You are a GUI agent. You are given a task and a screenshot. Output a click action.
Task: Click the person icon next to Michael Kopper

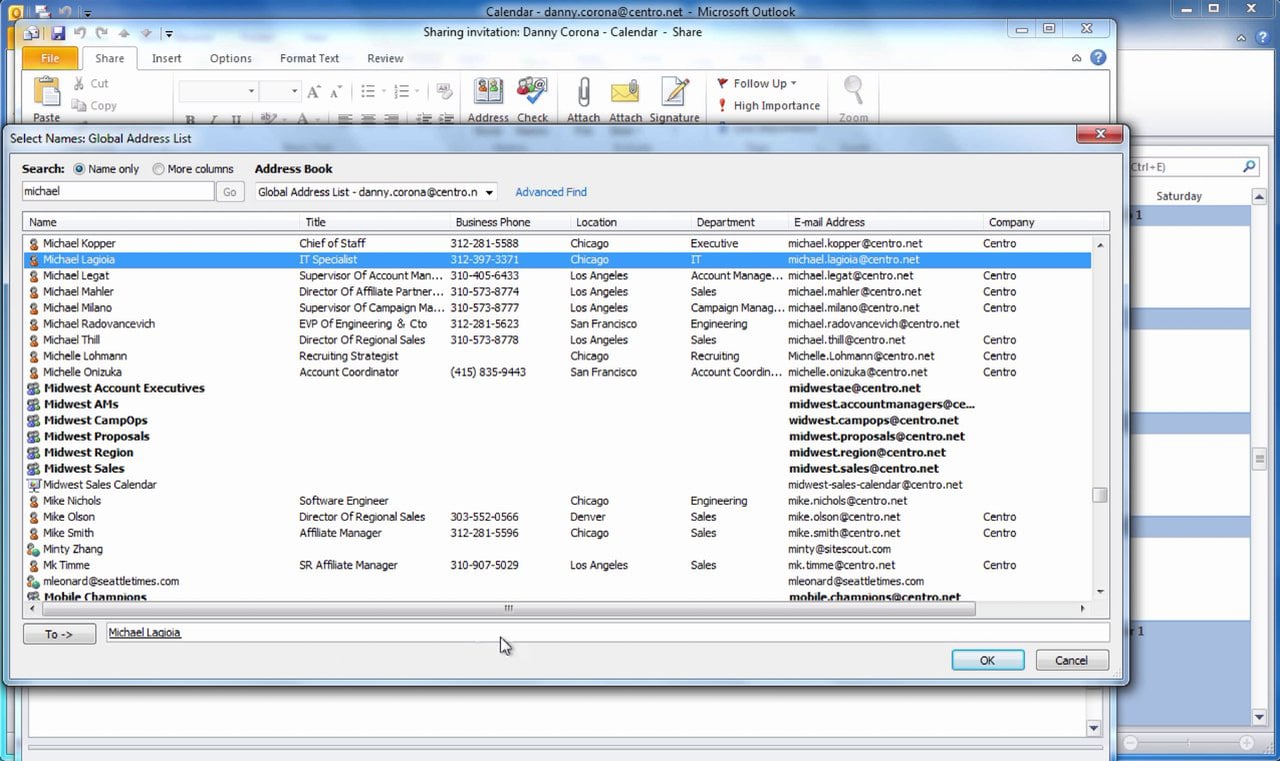(34, 244)
